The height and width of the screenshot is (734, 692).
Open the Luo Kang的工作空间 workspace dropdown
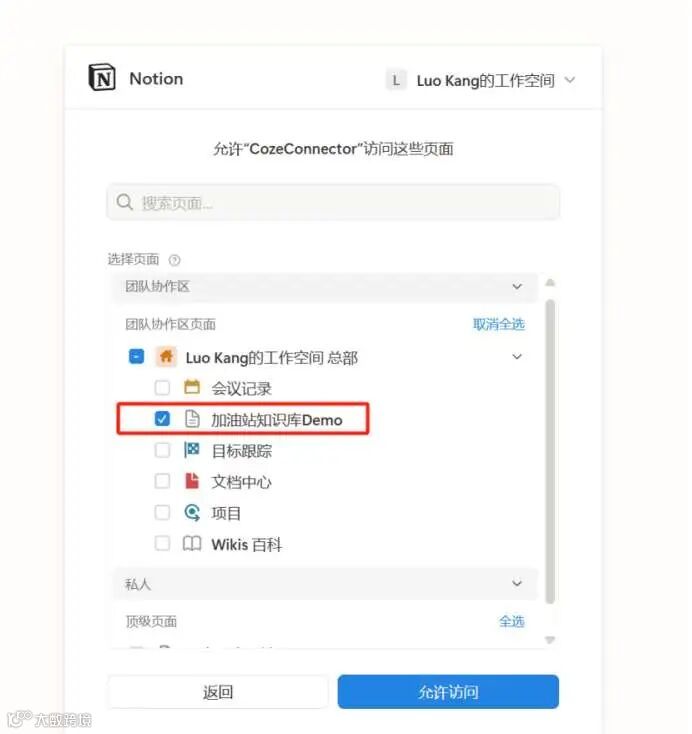480,81
